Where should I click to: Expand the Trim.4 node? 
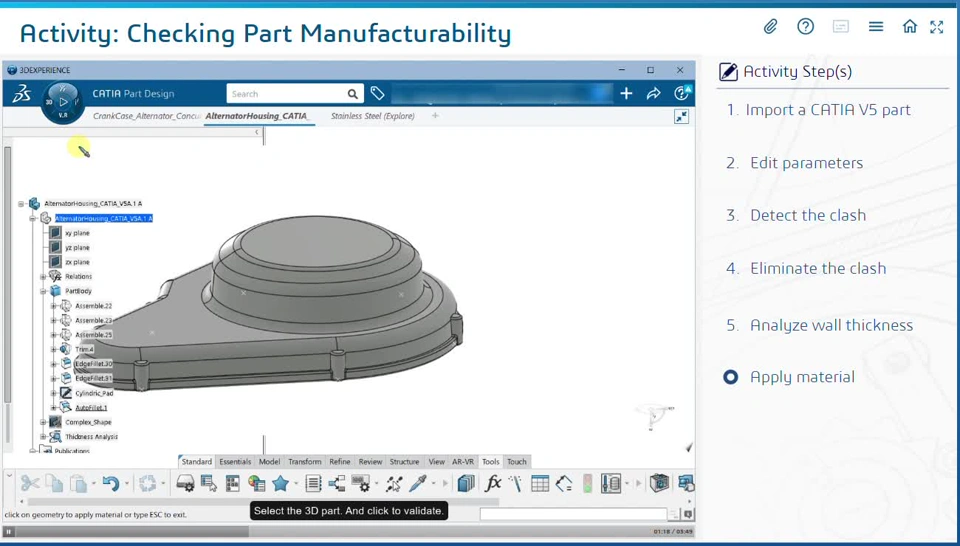click(x=53, y=350)
